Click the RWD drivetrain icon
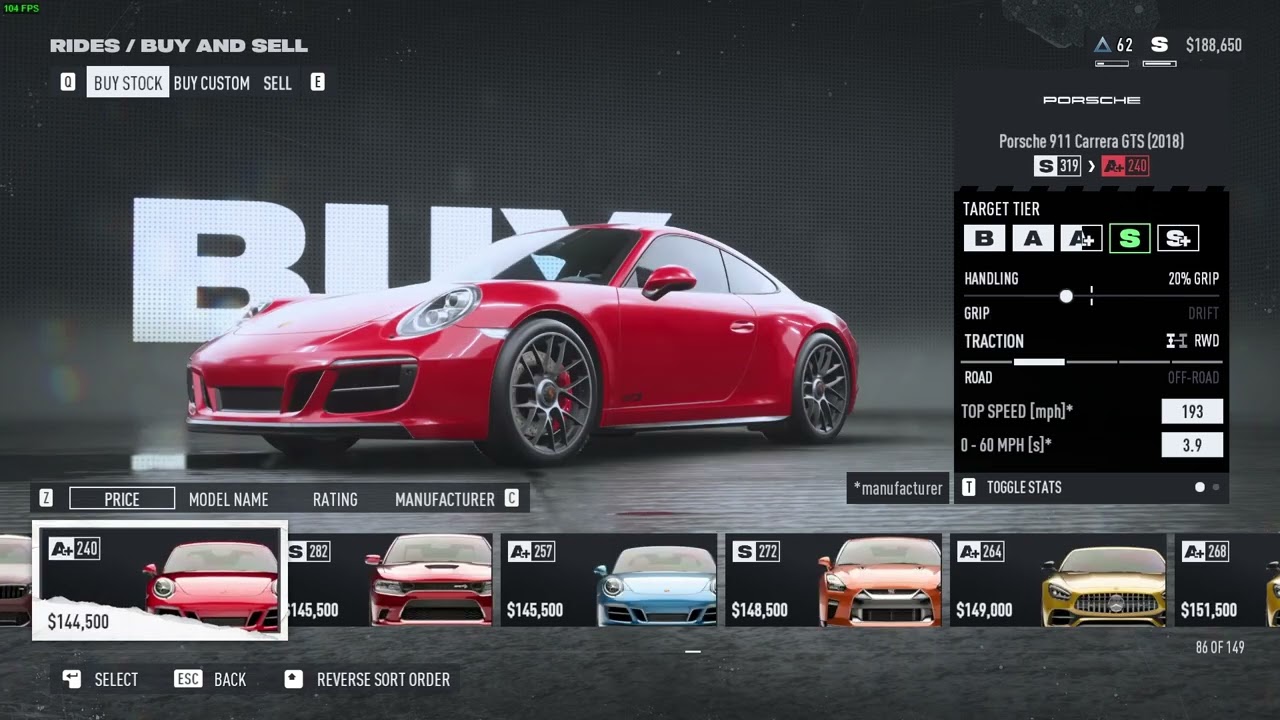Image resolution: width=1280 pixels, height=720 pixels. coord(1177,341)
